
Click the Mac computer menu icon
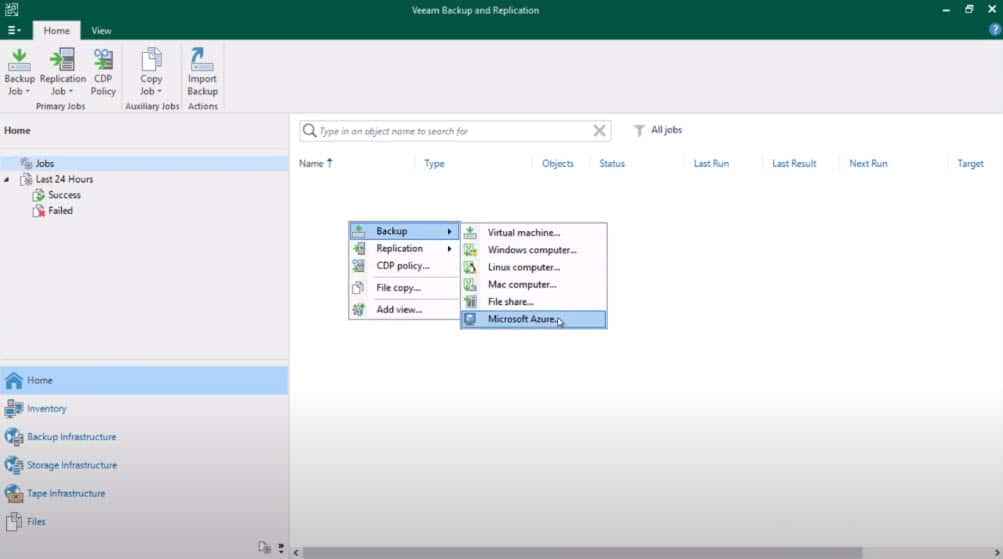[470, 285]
